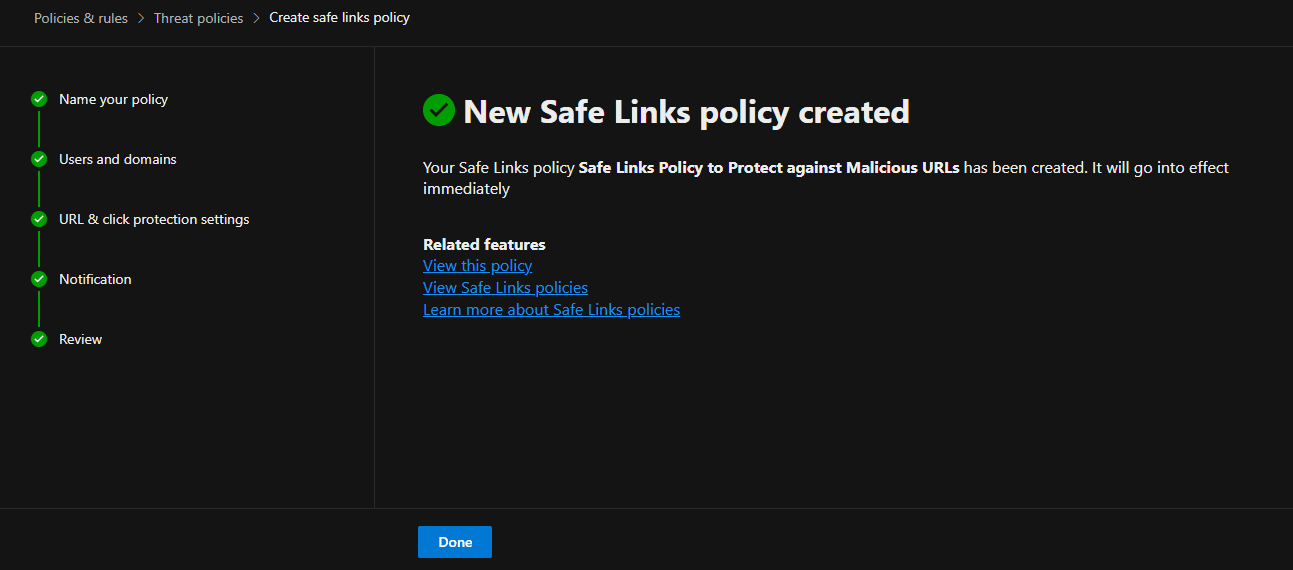
Task: Click green checkmark beside Users and domains
Action: [x=39, y=159]
